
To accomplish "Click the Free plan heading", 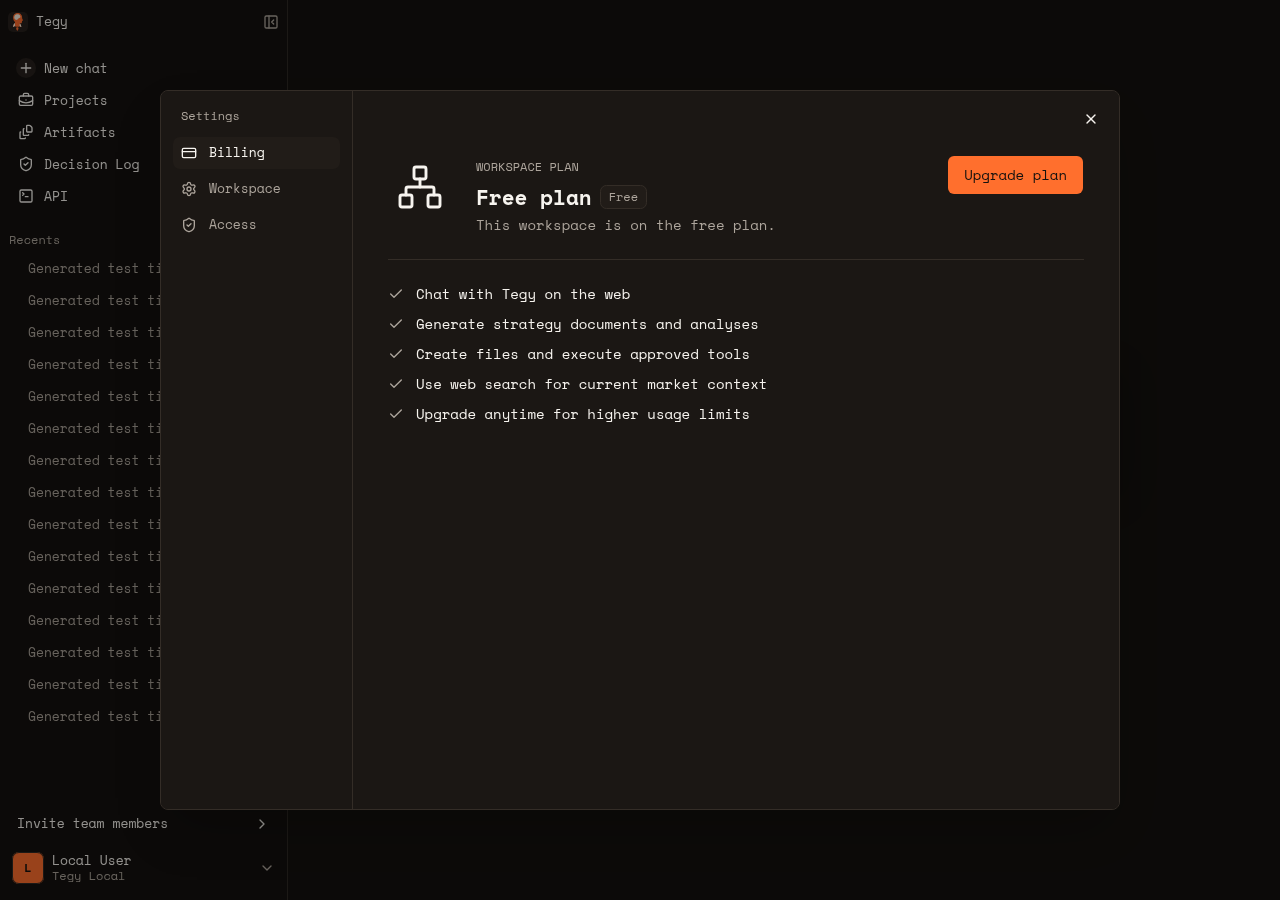I will pyautogui.click(x=534, y=198).
